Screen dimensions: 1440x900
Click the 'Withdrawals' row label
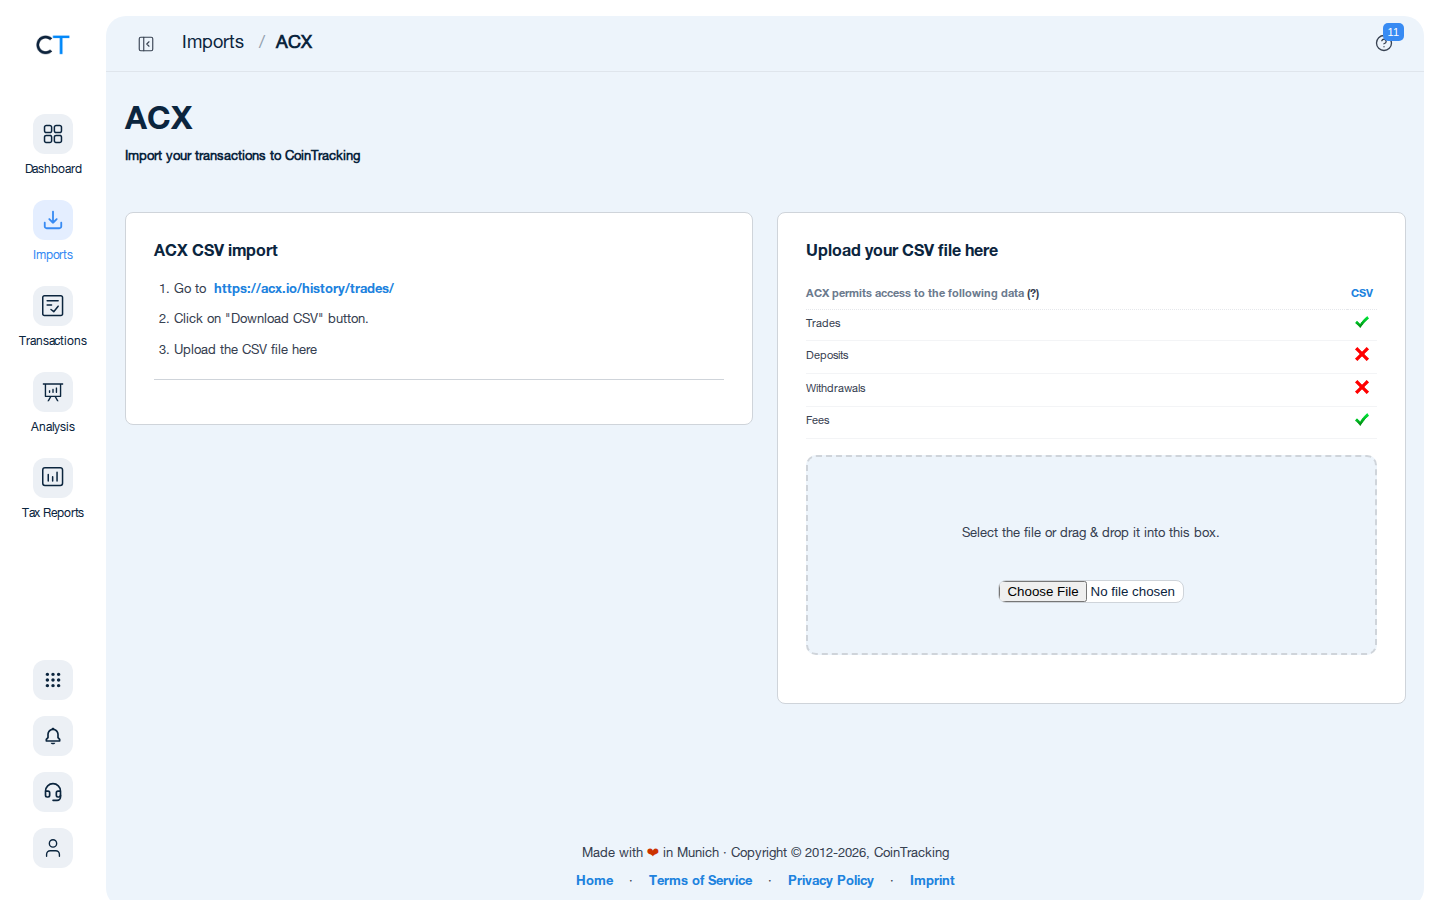pyautogui.click(x=836, y=388)
